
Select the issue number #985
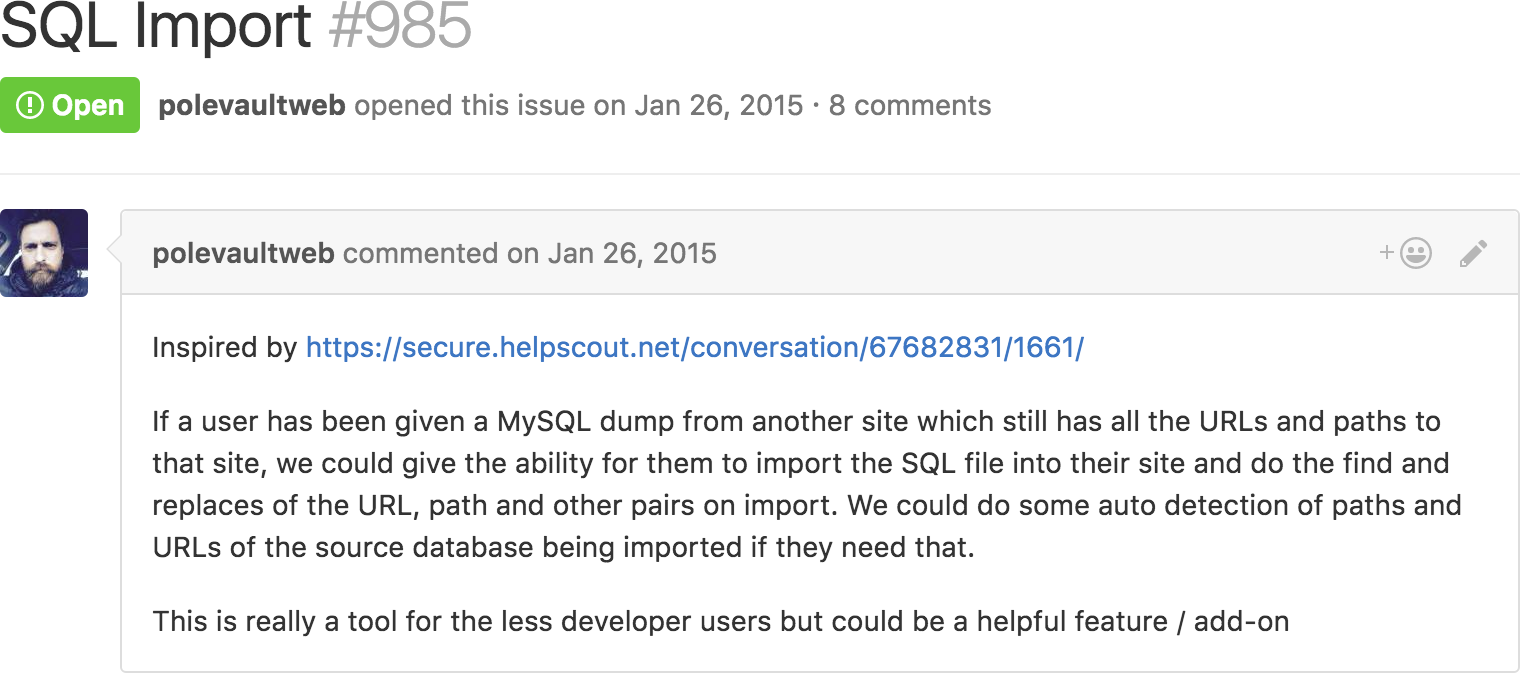(400, 28)
